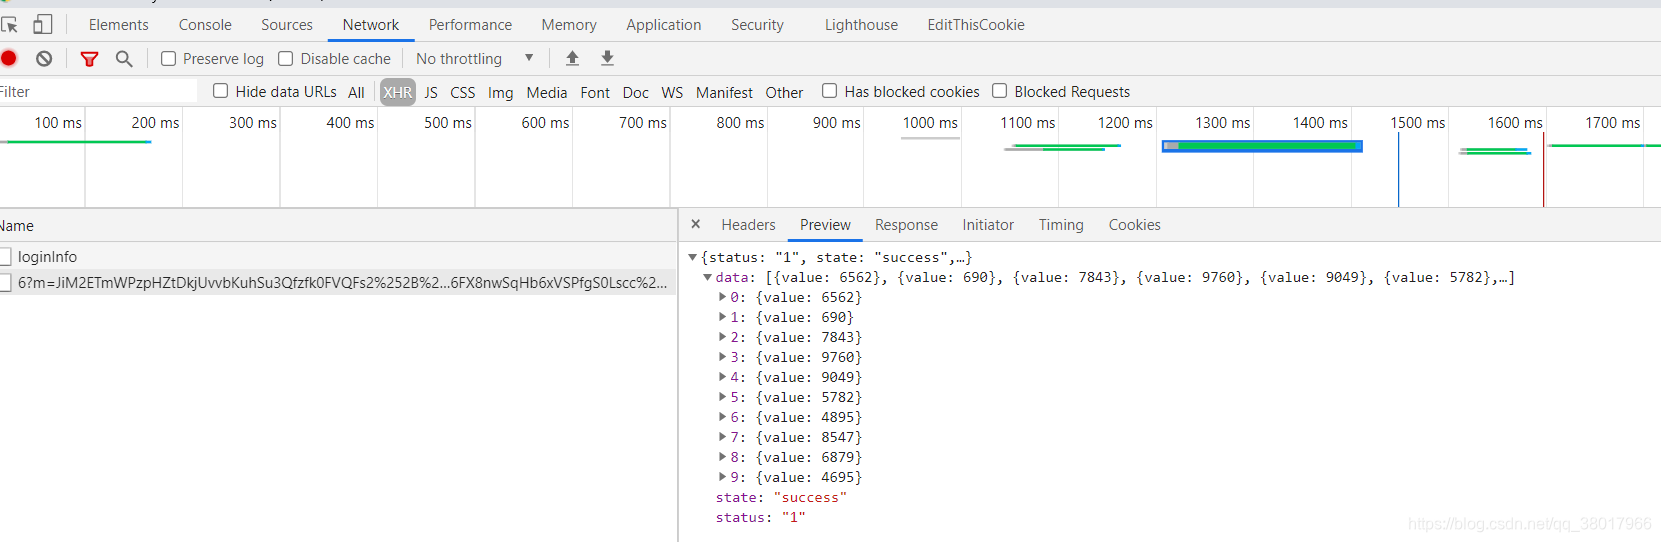Focus the network Filter text field
This screenshot has height=542, width=1661.
click(x=98, y=91)
